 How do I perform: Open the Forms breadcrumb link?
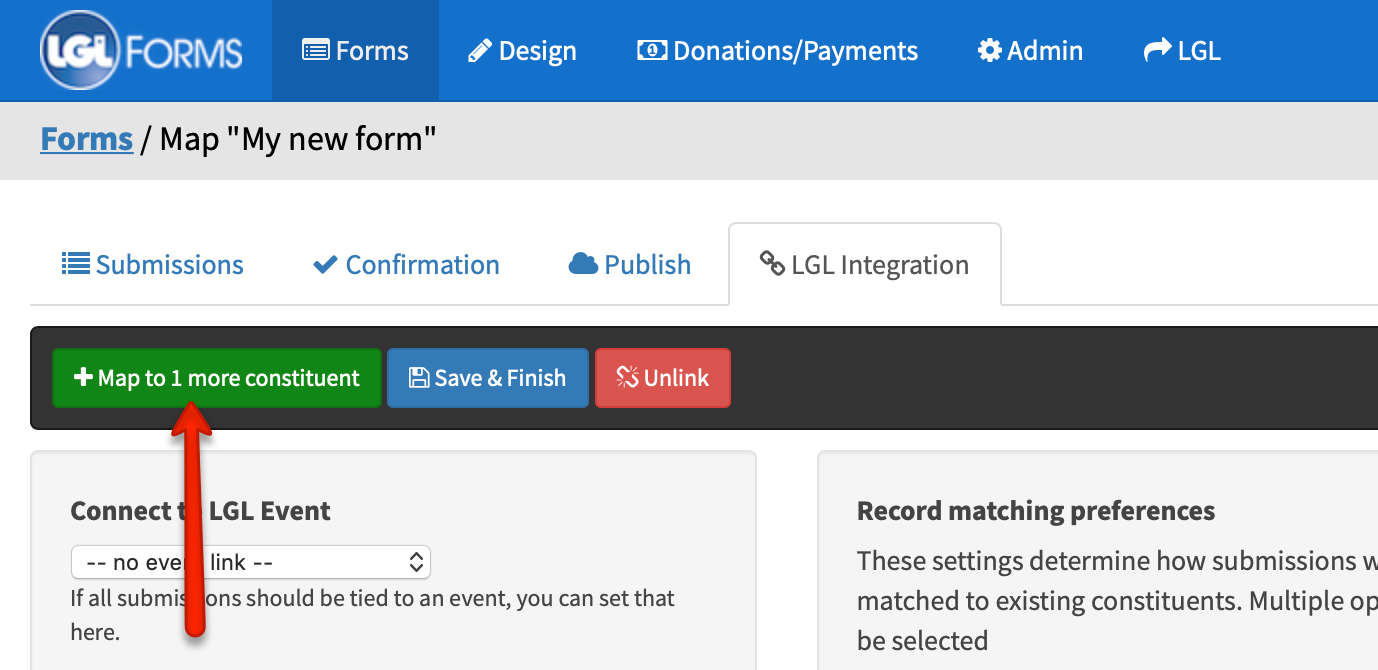click(x=86, y=138)
